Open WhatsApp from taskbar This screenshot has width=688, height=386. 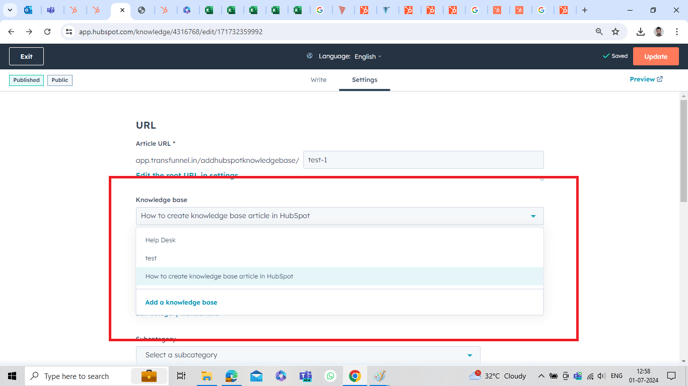pos(330,376)
